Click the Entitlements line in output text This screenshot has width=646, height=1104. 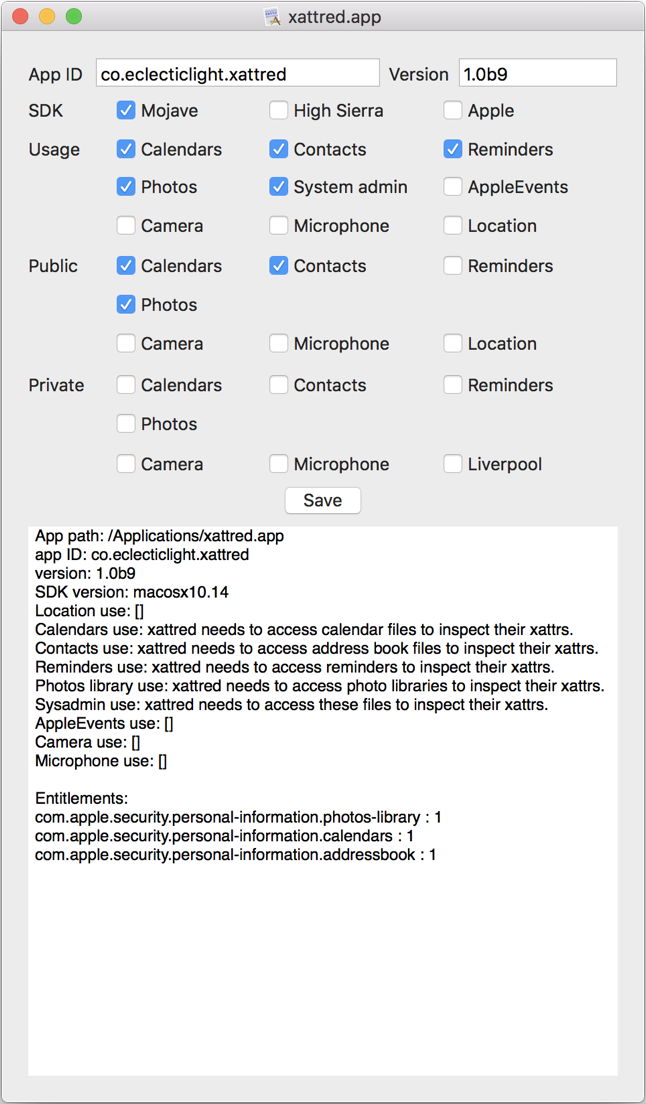tap(82, 798)
